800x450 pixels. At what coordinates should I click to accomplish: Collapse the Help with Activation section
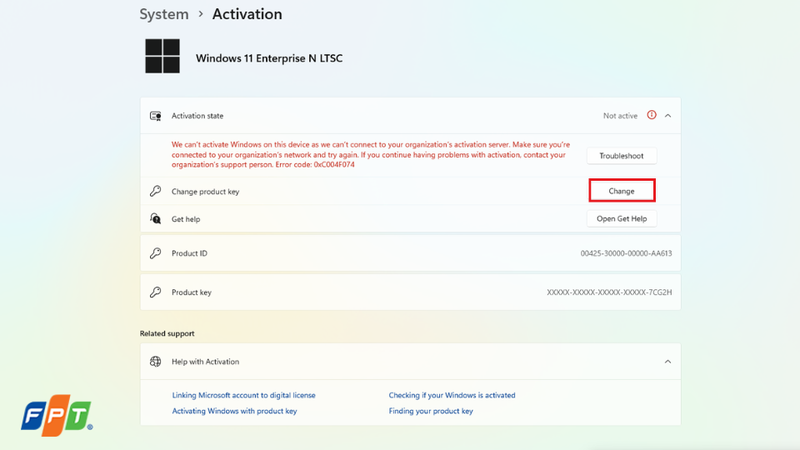pos(668,362)
